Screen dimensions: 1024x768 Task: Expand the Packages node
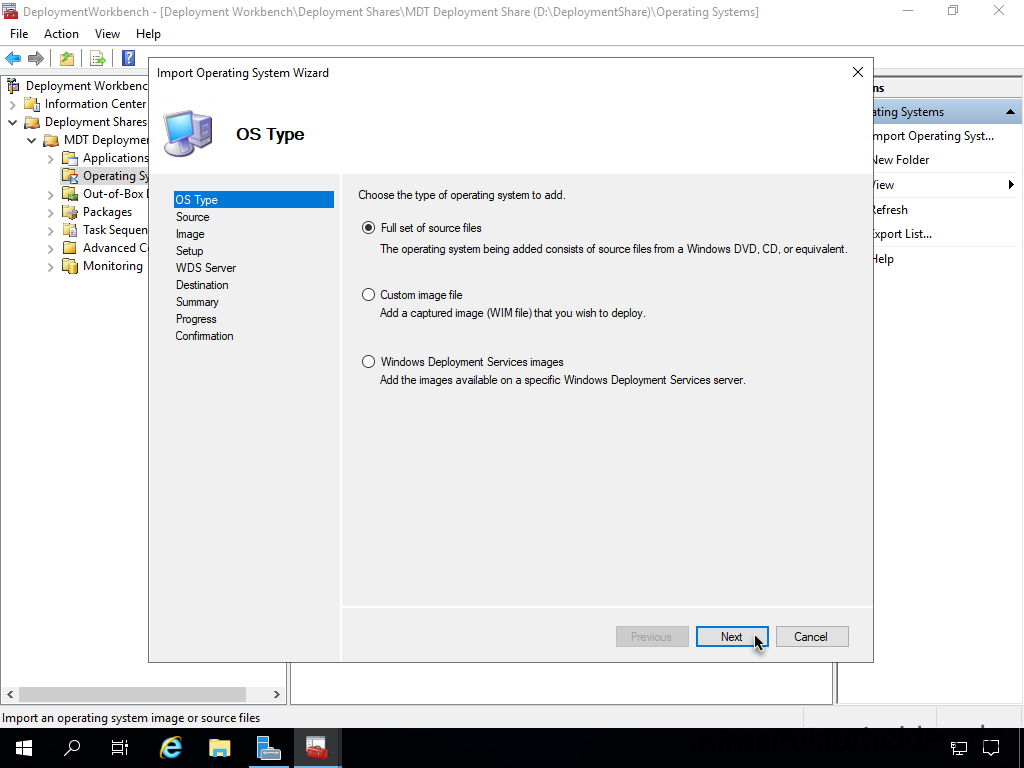(x=50, y=213)
